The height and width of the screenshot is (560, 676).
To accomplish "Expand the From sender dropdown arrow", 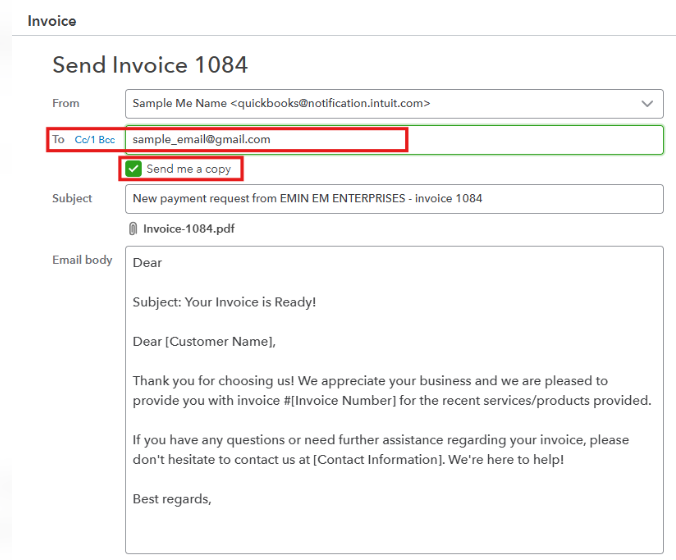I will click(646, 103).
